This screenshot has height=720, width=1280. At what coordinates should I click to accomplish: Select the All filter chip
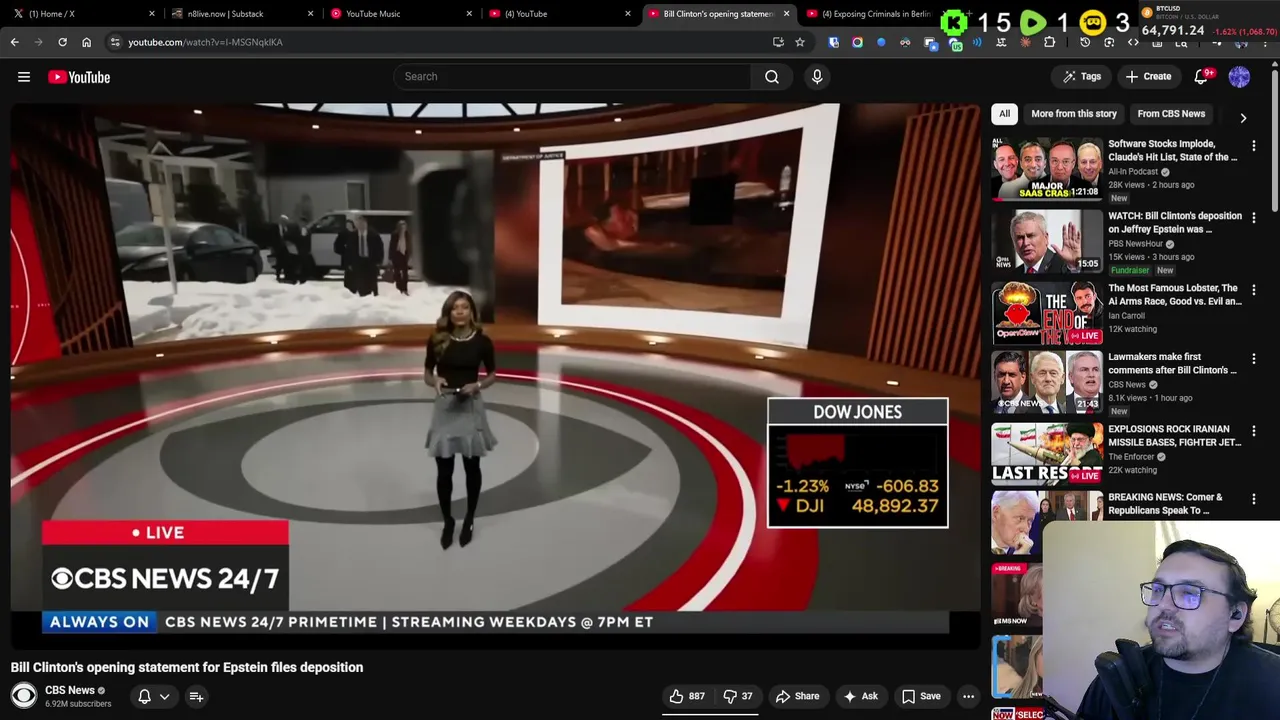pyautogui.click(x=1004, y=114)
